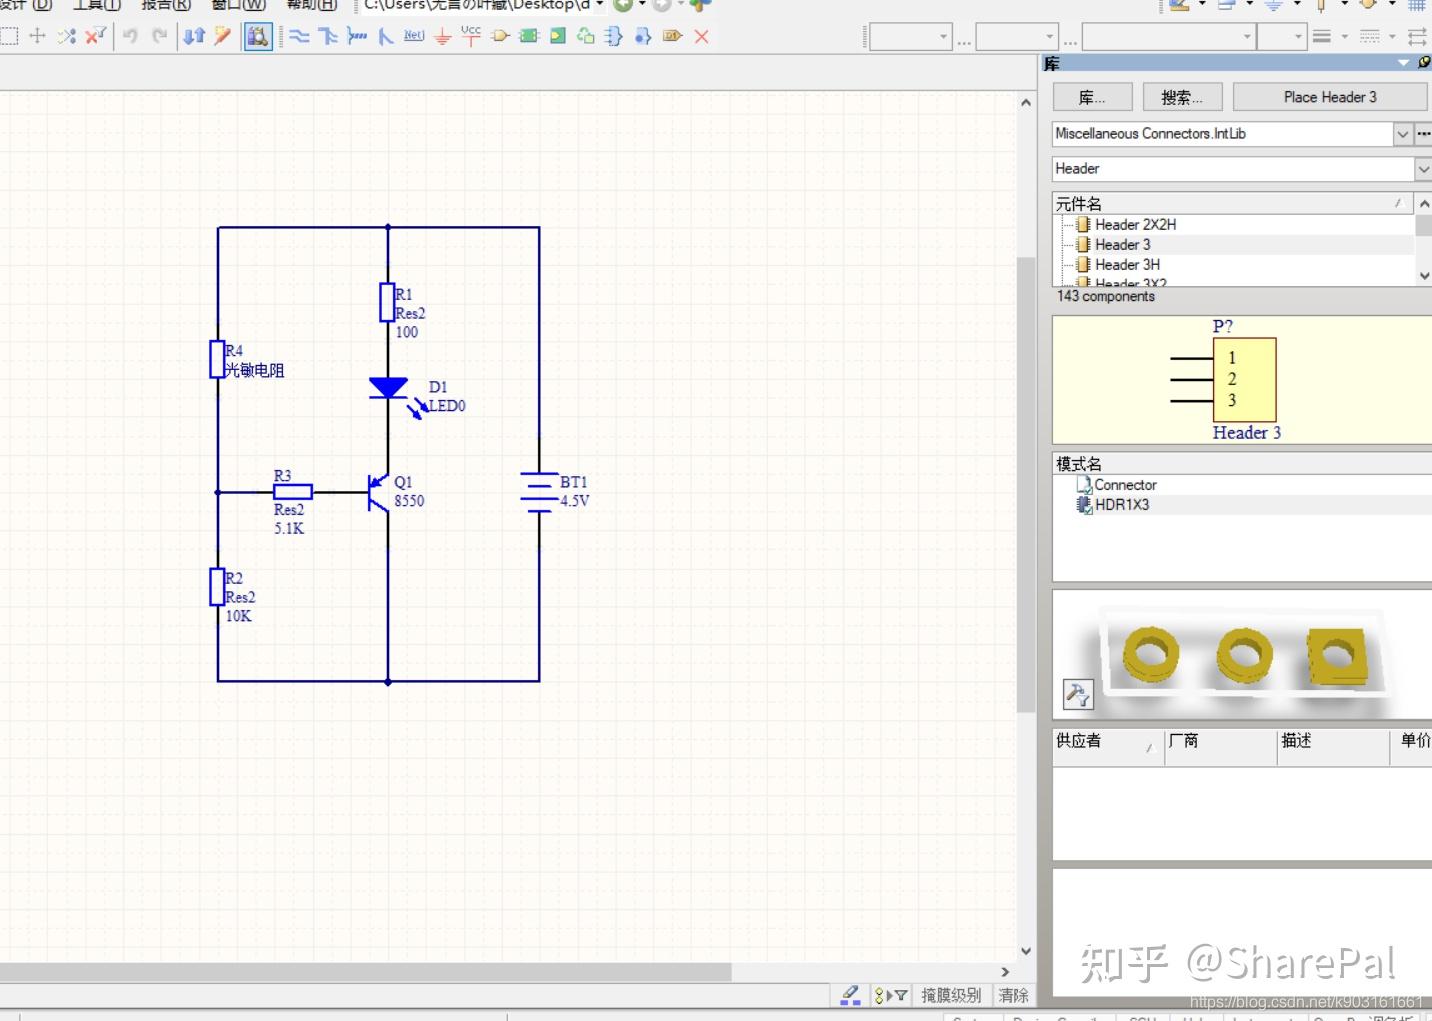Place a GND ground port
The image size is (1432, 1021).
[x=442, y=36]
